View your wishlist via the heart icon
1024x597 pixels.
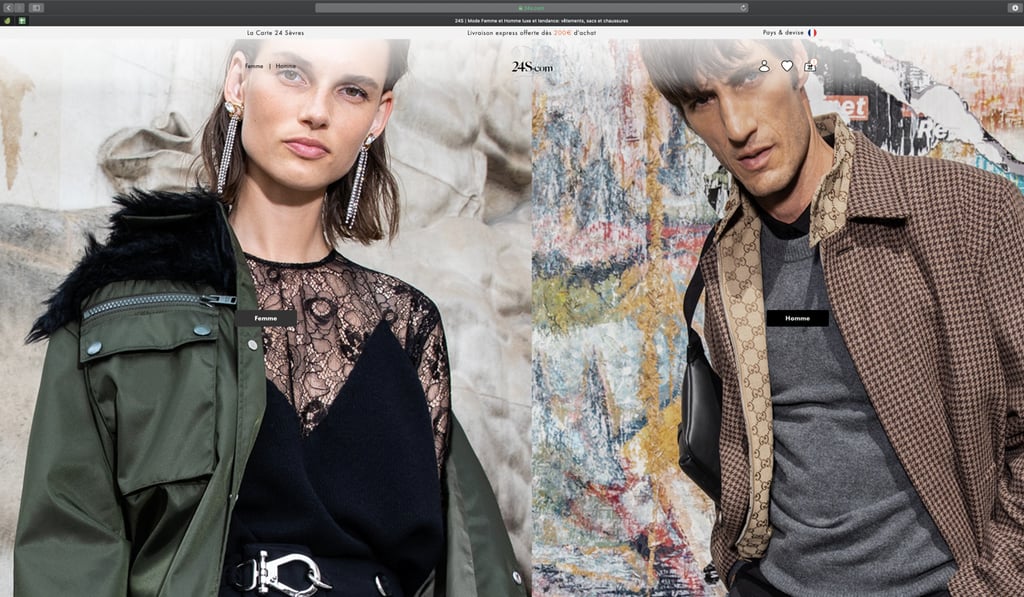point(788,66)
